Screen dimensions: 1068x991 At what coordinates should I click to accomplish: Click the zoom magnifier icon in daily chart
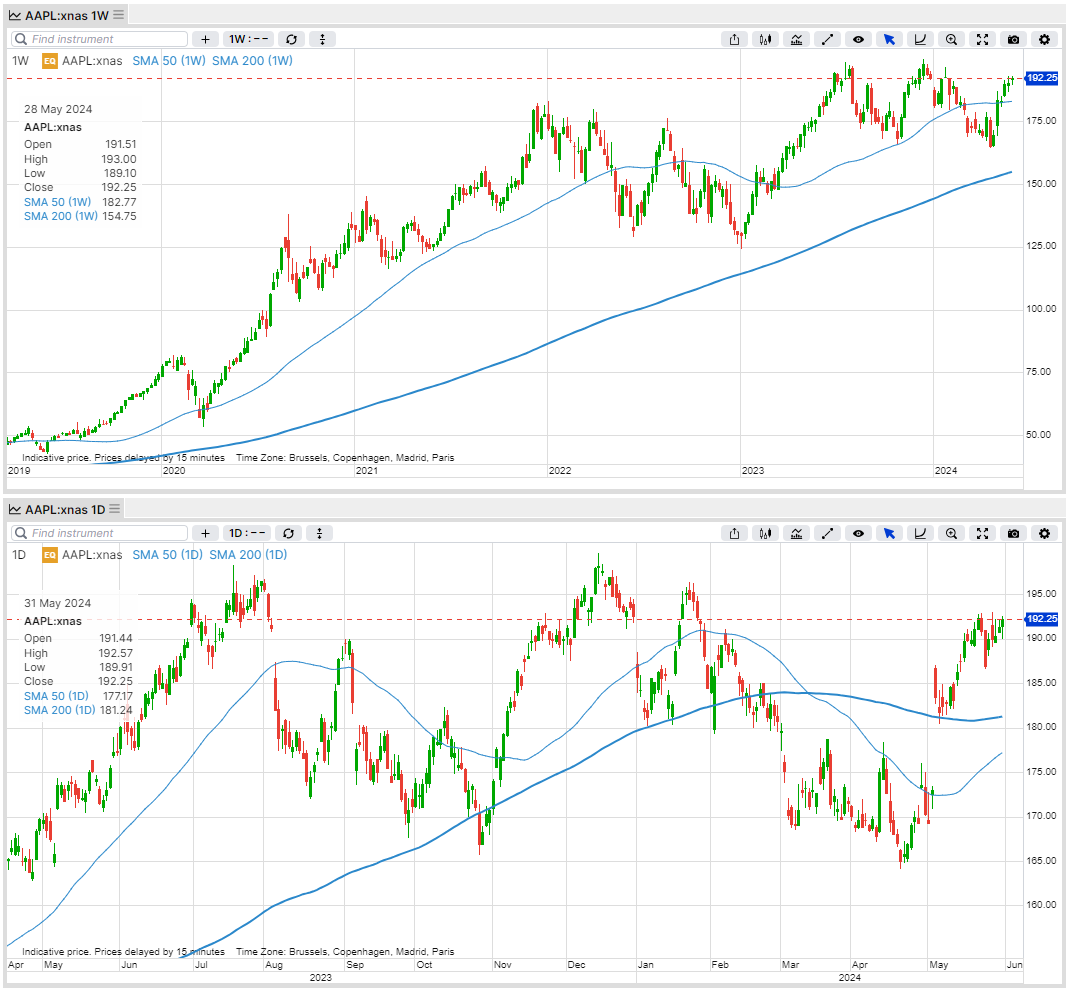click(x=951, y=533)
